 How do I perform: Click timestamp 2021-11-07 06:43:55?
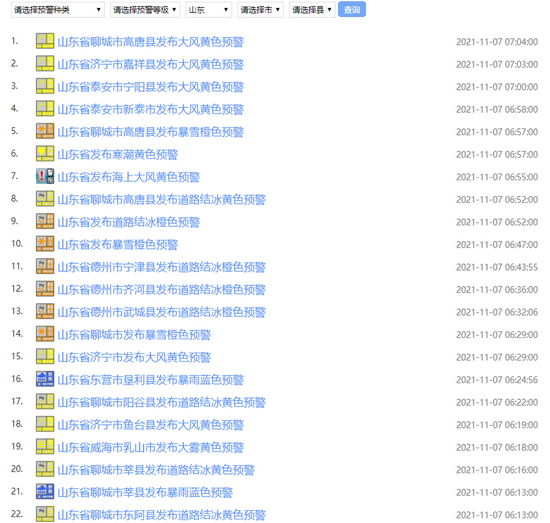tap(497, 267)
